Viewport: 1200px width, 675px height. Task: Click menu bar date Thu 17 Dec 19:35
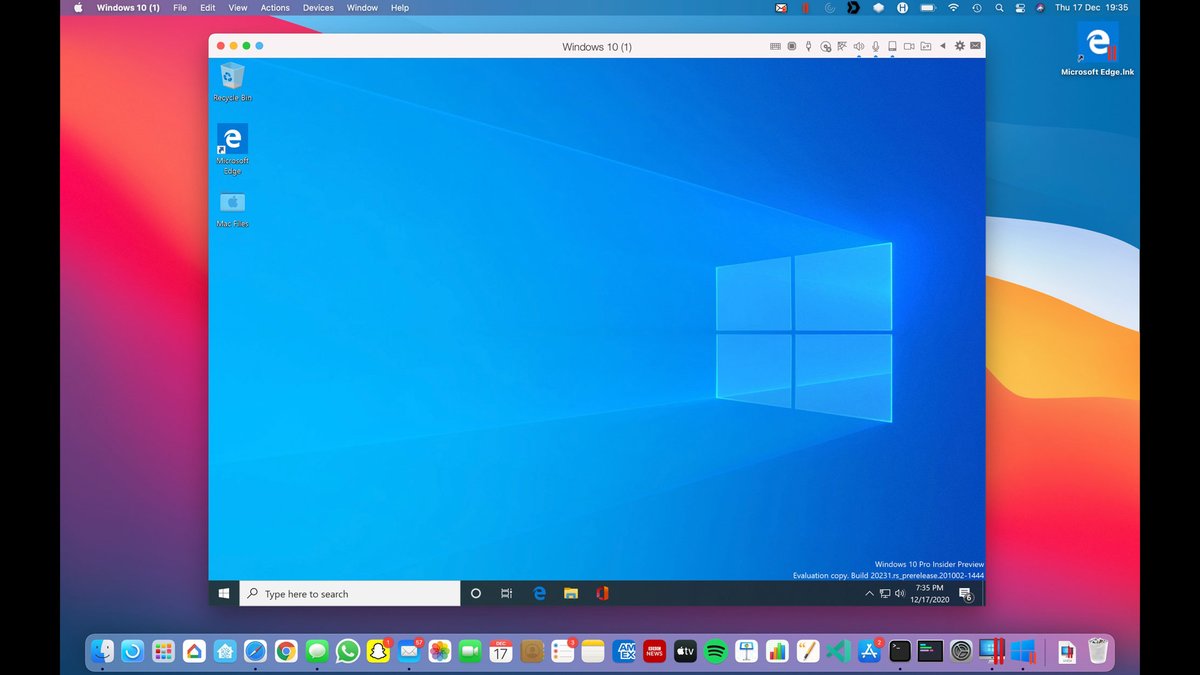pyautogui.click(x=1091, y=7)
